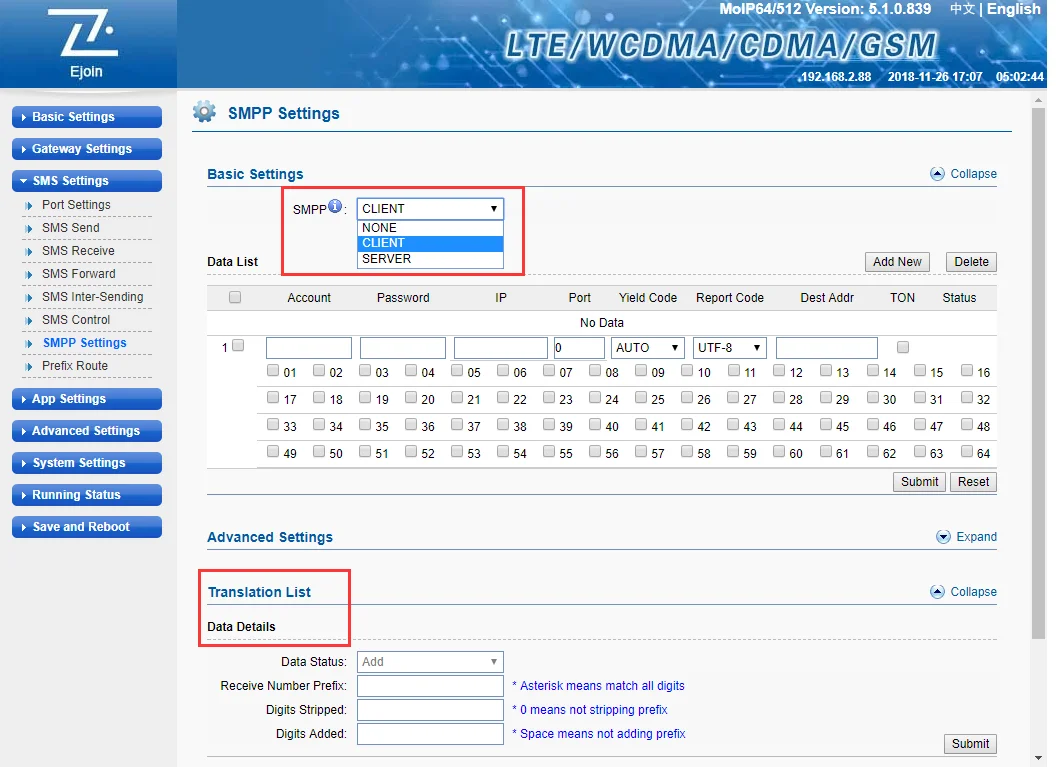Check the port 01 checkbox

273,371
